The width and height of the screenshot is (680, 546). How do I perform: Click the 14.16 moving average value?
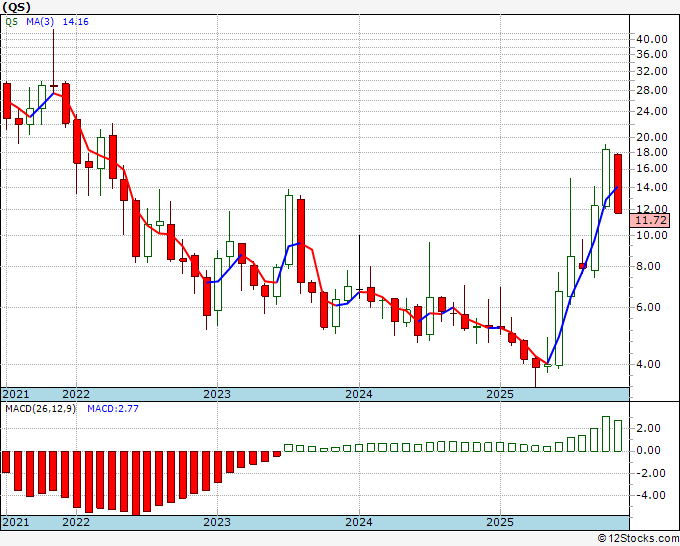(x=75, y=22)
